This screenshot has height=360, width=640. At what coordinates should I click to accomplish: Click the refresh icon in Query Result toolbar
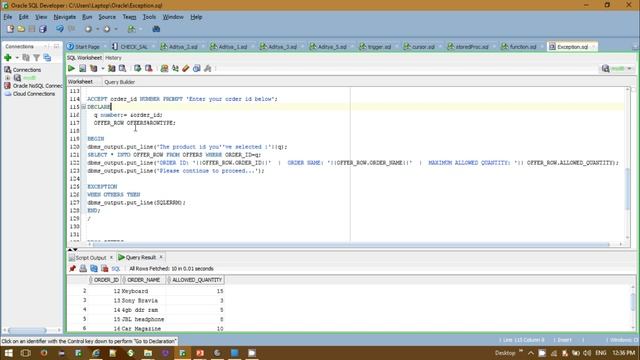tap(94, 269)
